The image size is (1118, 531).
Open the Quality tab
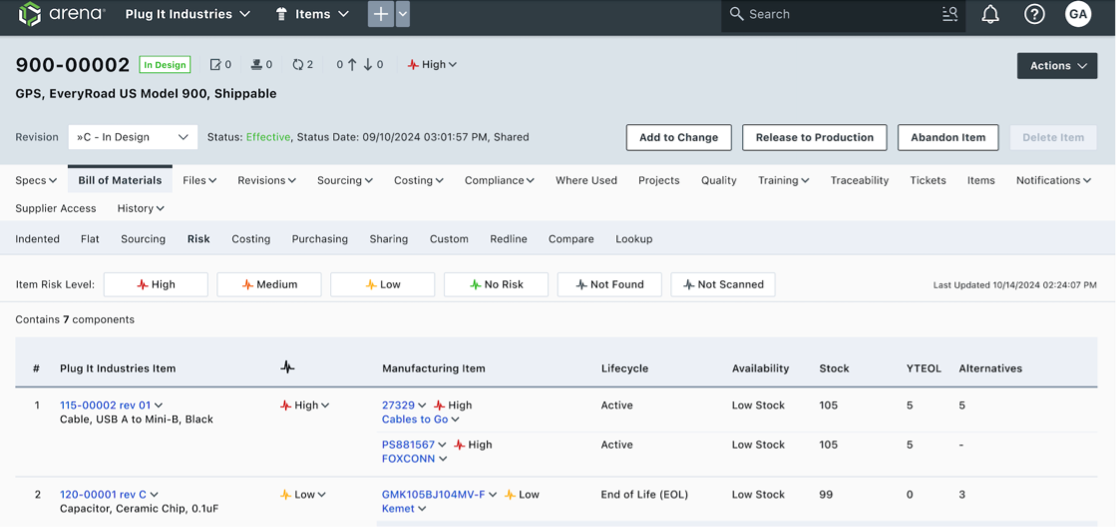(x=719, y=180)
